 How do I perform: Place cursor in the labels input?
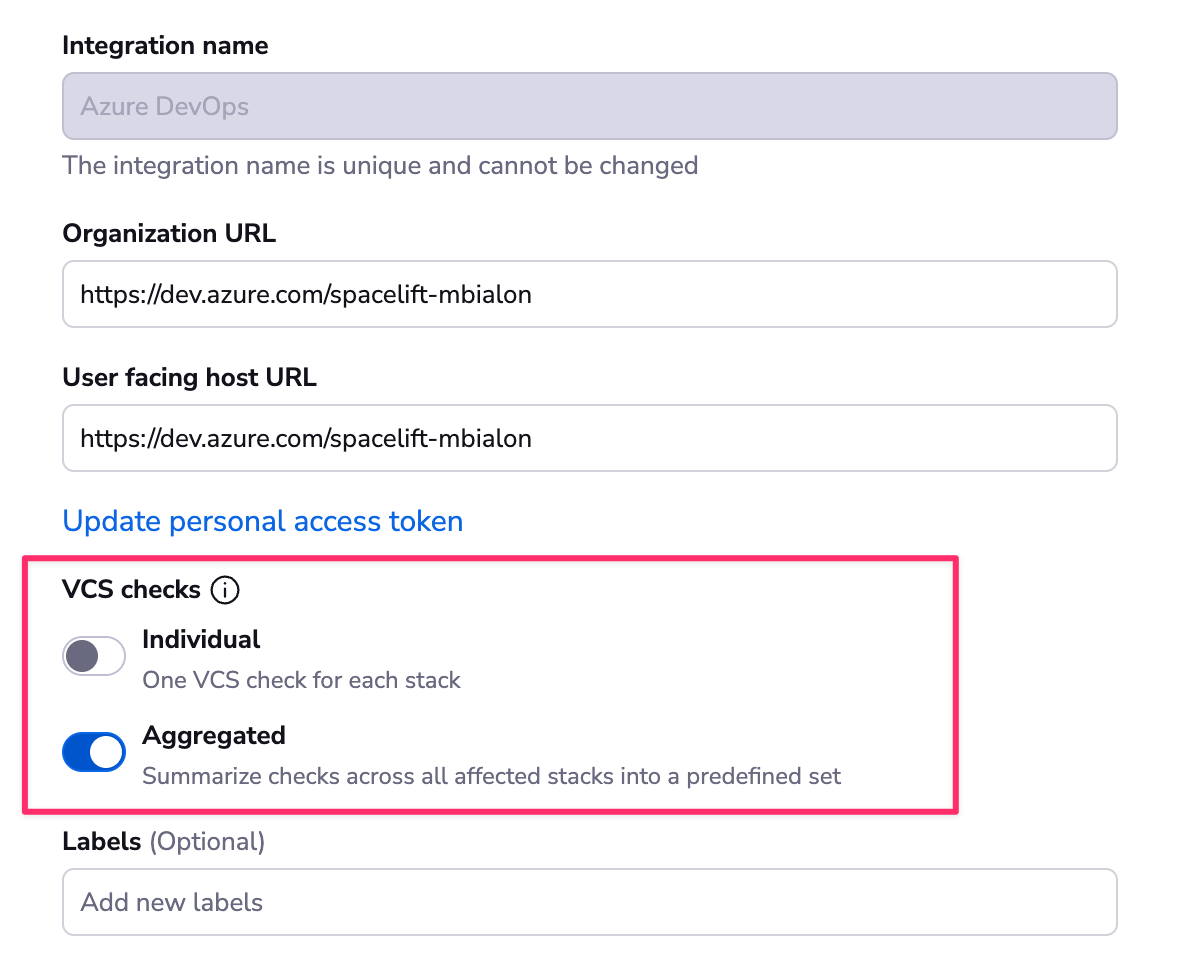pyautogui.click(x=590, y=902)
